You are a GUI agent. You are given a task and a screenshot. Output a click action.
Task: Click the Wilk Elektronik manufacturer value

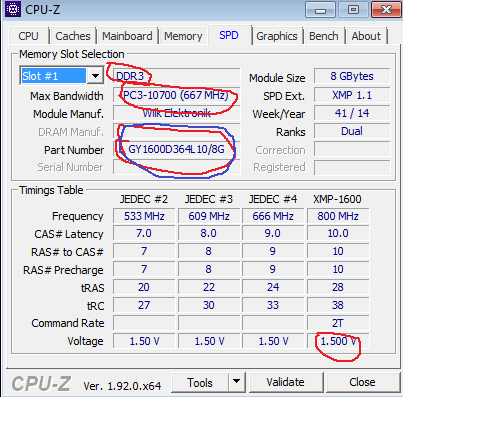(x=177, y=113)
